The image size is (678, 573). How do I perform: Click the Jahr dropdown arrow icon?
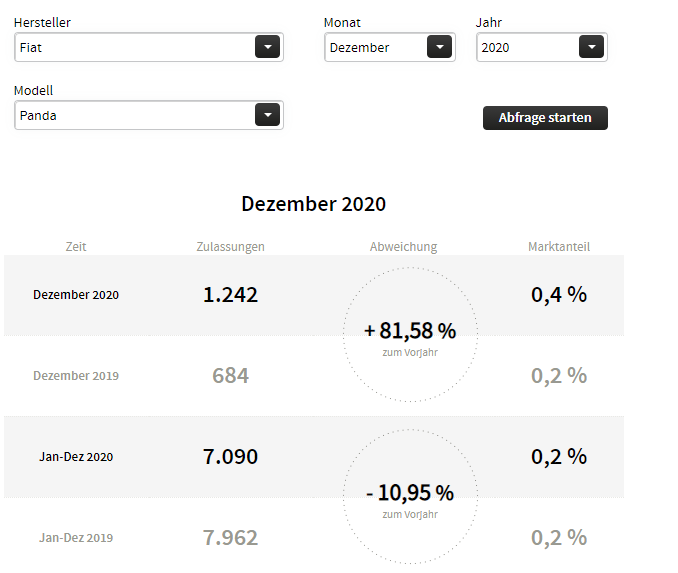(x=591, y=47)
